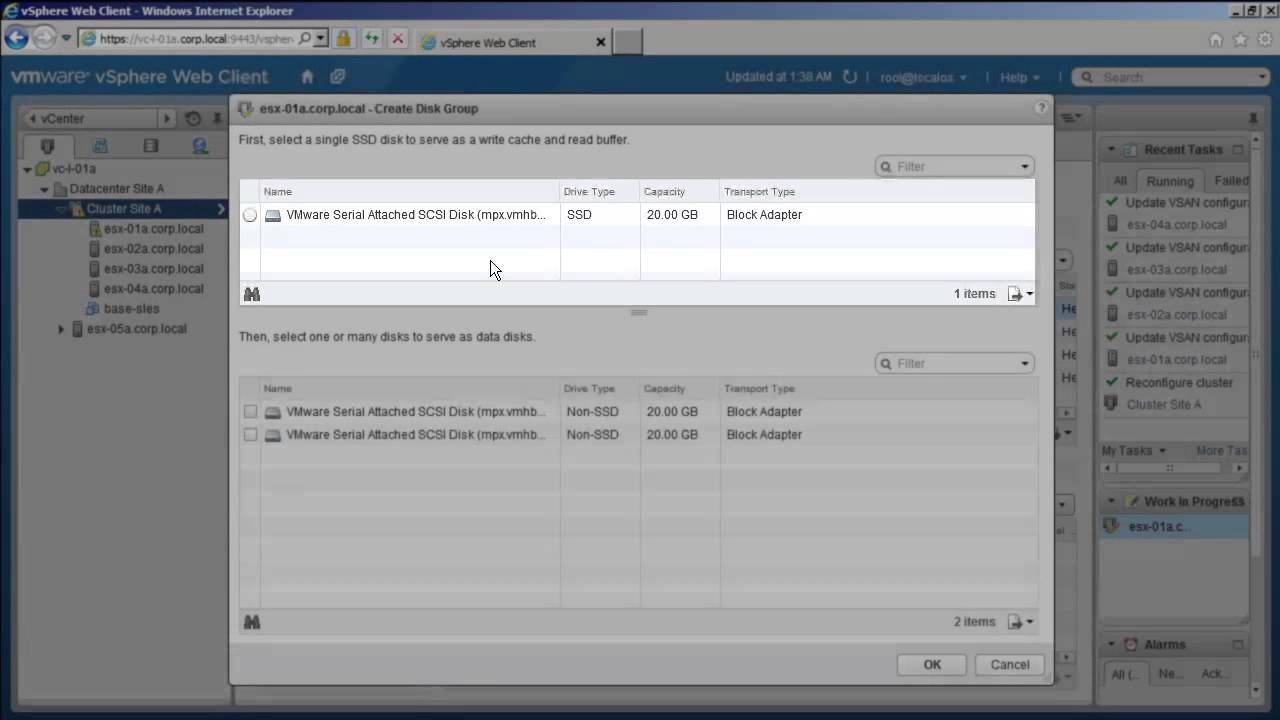Click the browser stop loading X button
Screen dimensions: 1280x720
[x=397, y=39]
